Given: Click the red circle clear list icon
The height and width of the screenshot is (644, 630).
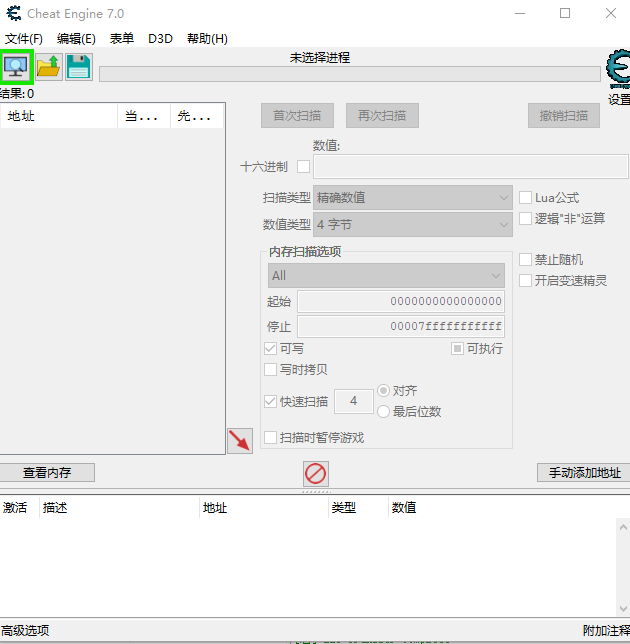Looking at the screenshot, I should pyautogui.click(x=316, y=473).
